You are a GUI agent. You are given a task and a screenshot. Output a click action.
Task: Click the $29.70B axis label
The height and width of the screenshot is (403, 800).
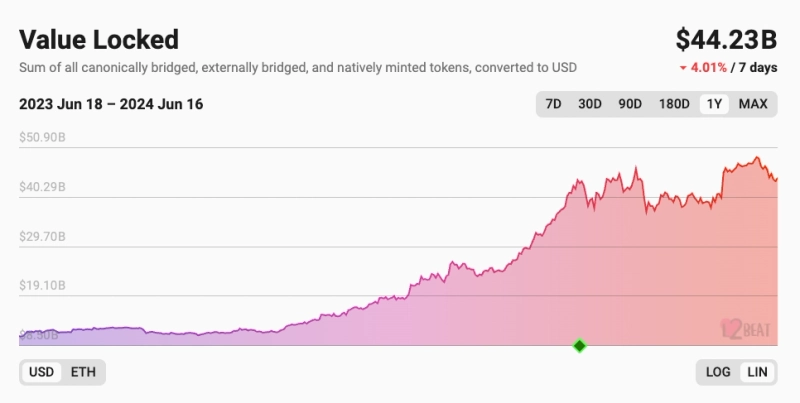tap(42, 236)
